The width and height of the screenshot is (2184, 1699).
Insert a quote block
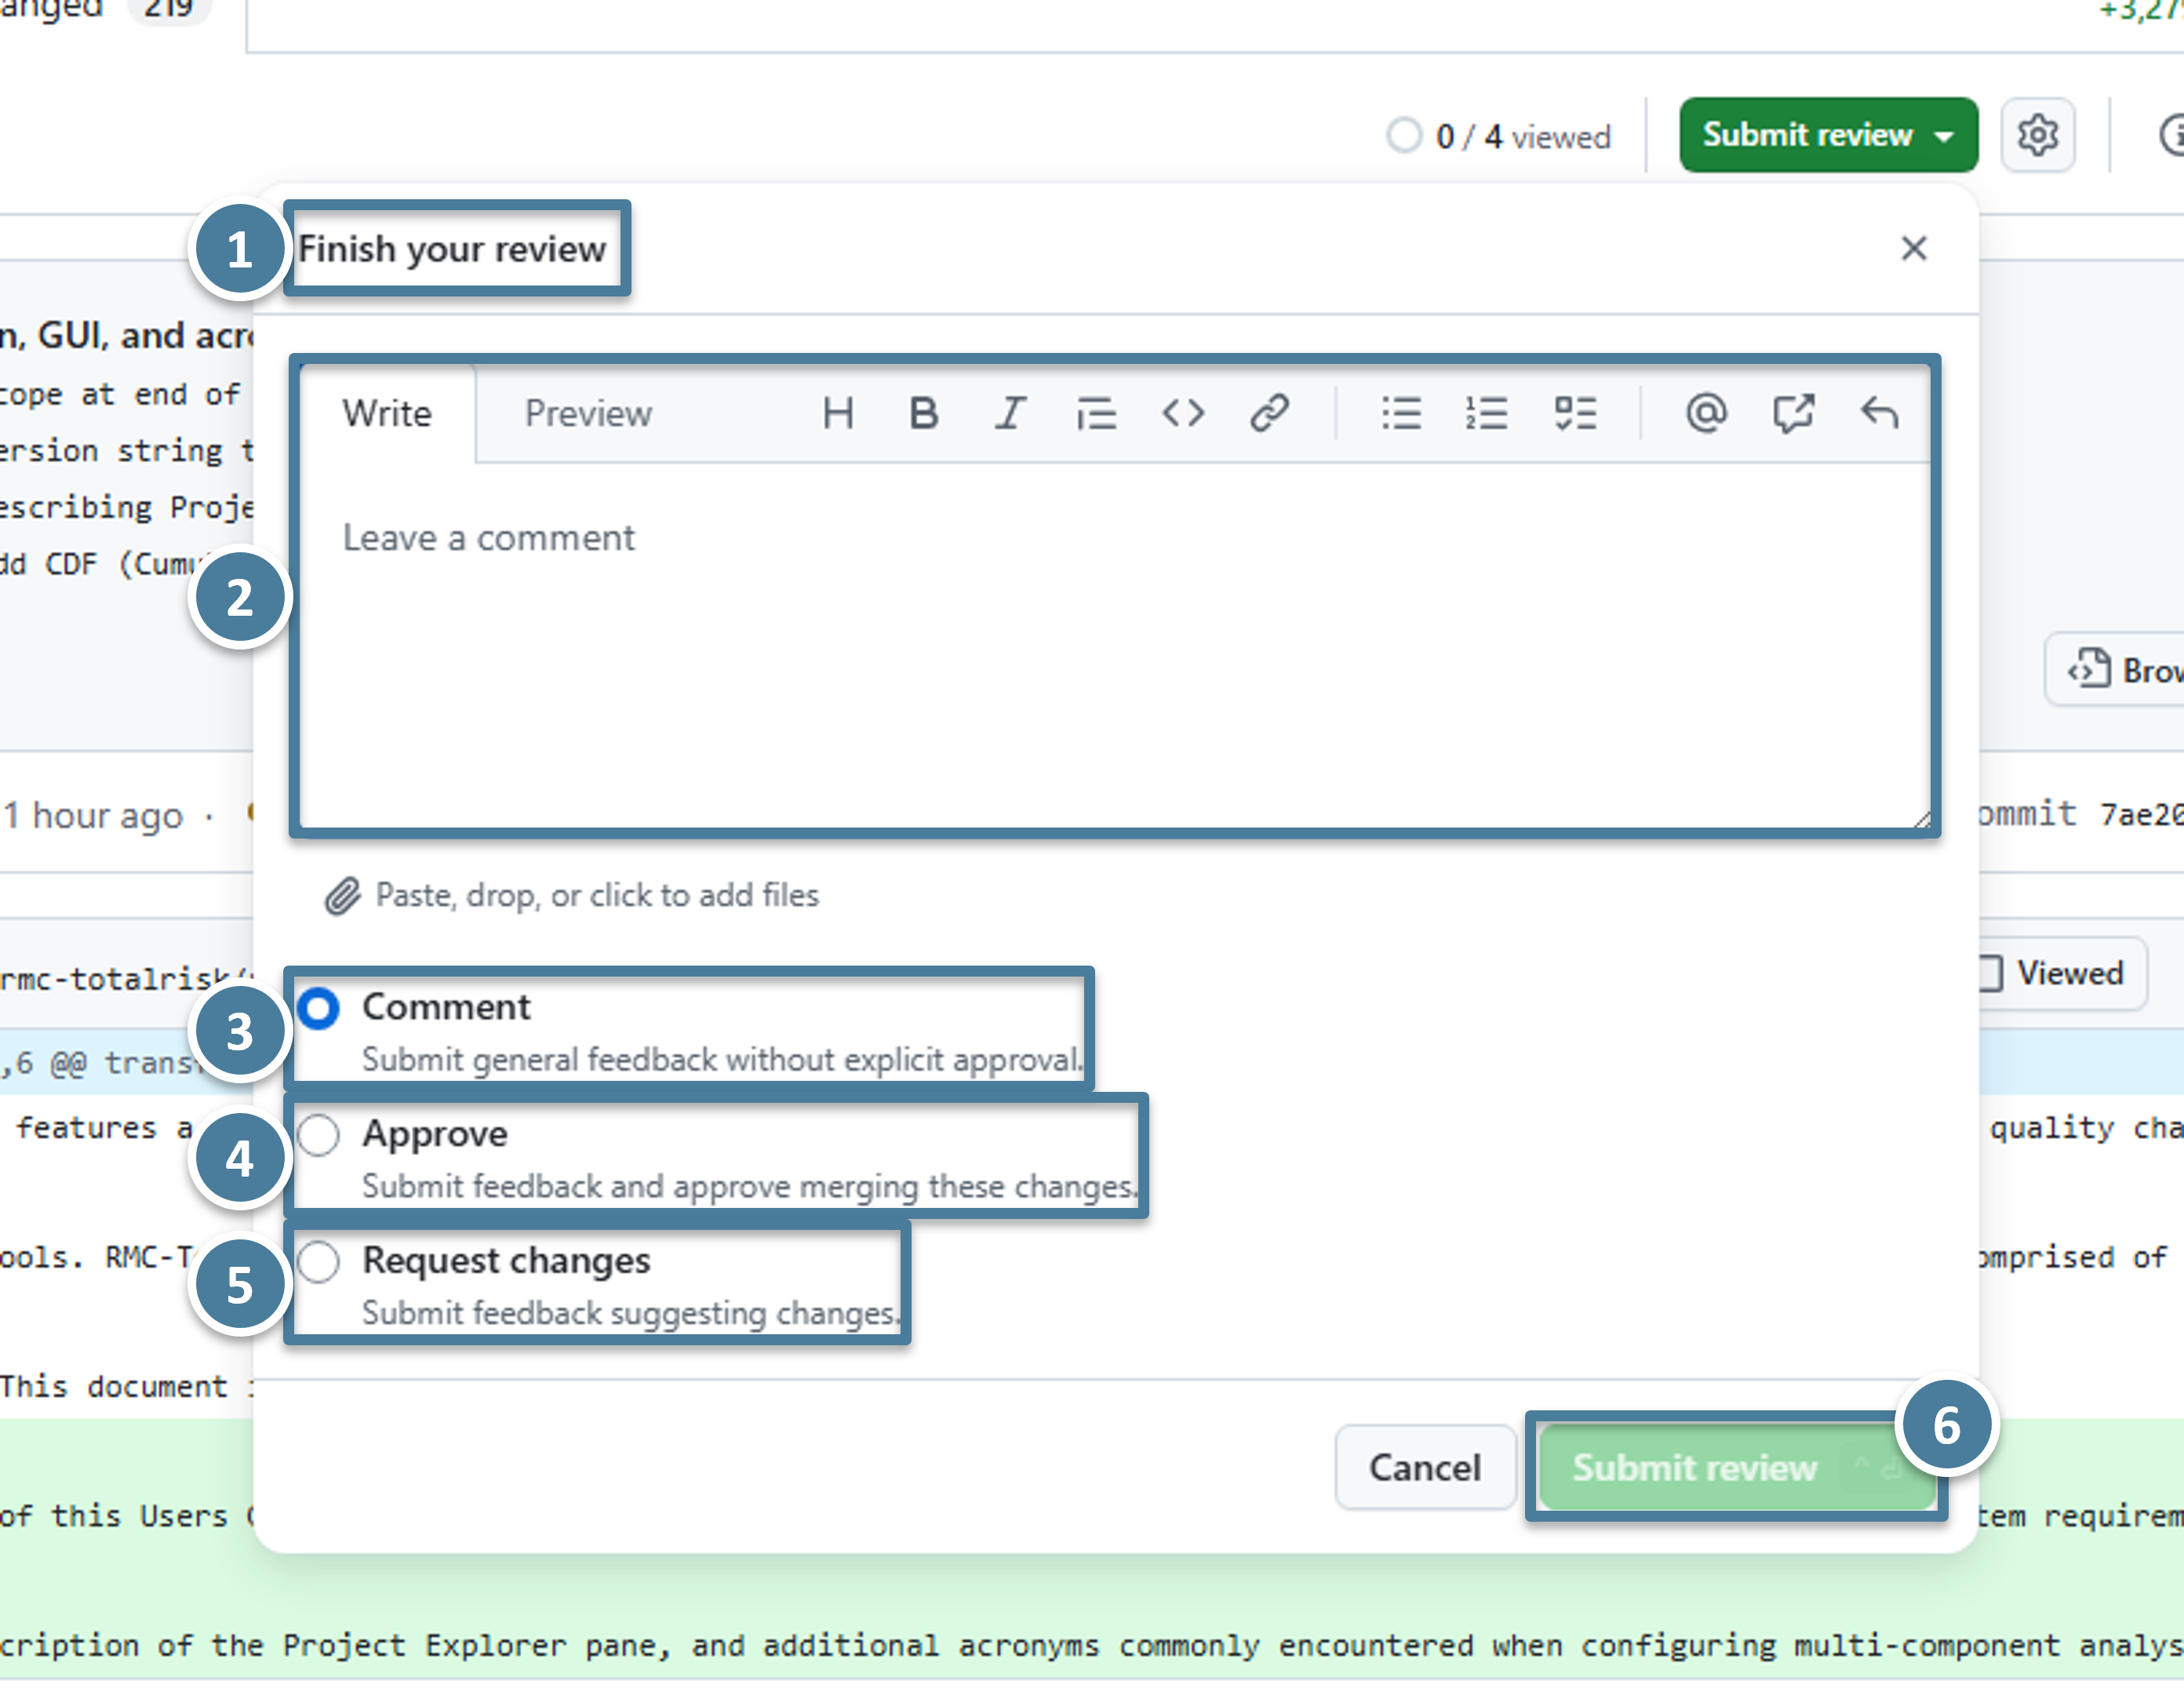coord(1096,413)
